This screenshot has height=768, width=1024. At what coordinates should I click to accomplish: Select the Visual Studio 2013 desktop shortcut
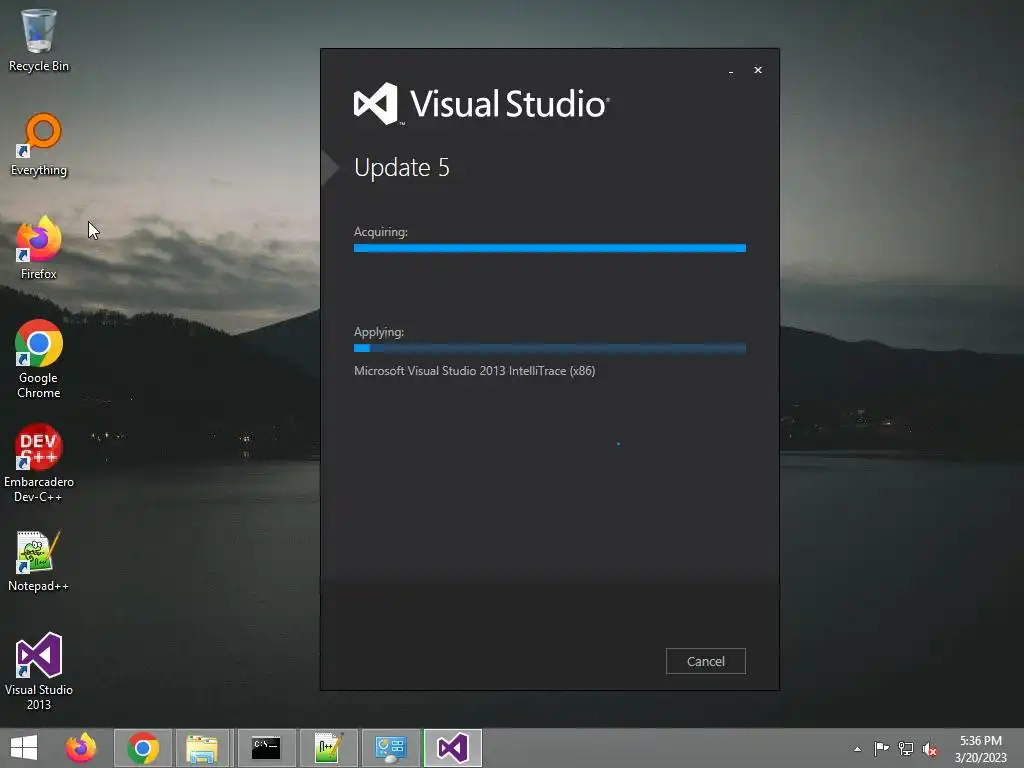39,671
